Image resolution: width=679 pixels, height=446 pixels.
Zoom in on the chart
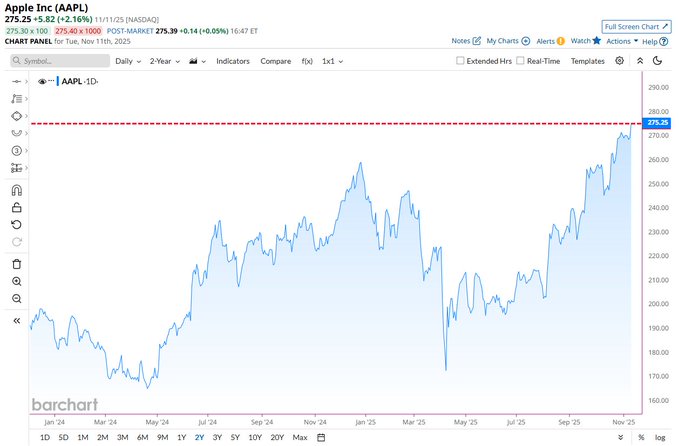pos(16,281)
